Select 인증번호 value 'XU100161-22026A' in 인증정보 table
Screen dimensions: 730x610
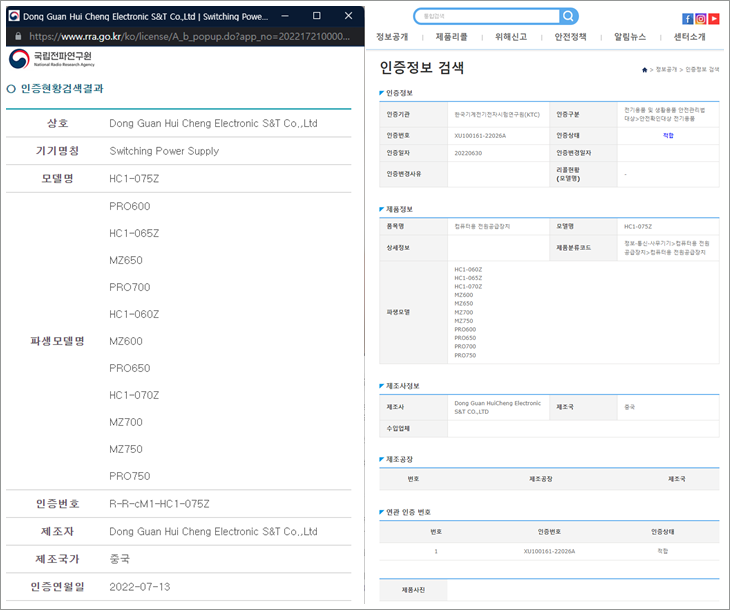coord(480,136)
